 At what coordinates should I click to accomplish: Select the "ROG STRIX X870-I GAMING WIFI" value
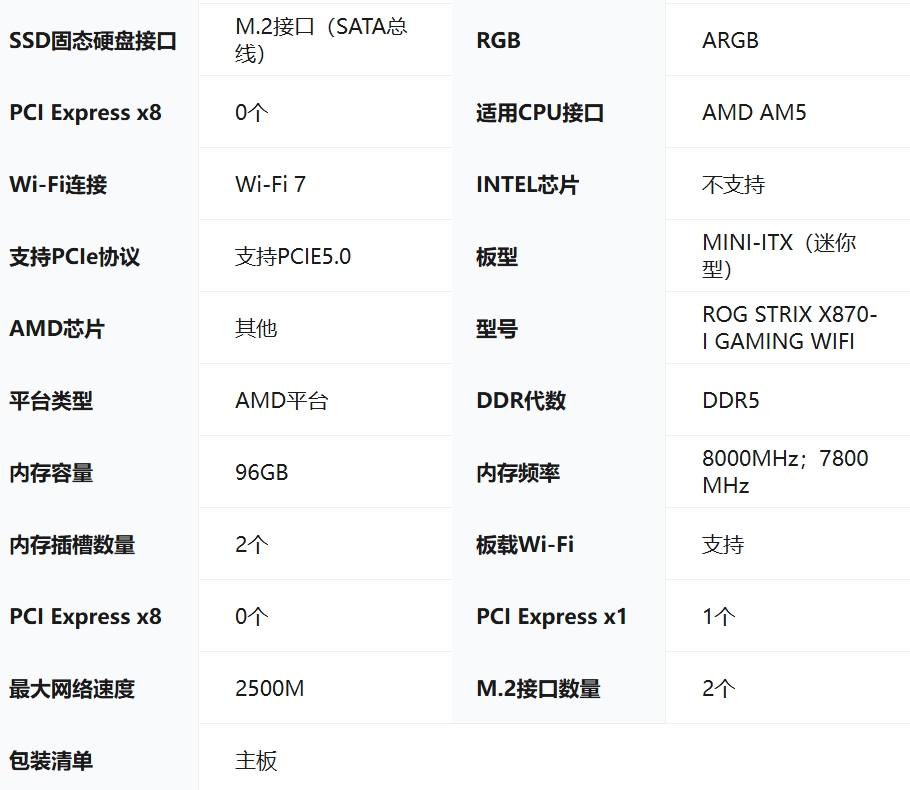(x=789, y=328)
